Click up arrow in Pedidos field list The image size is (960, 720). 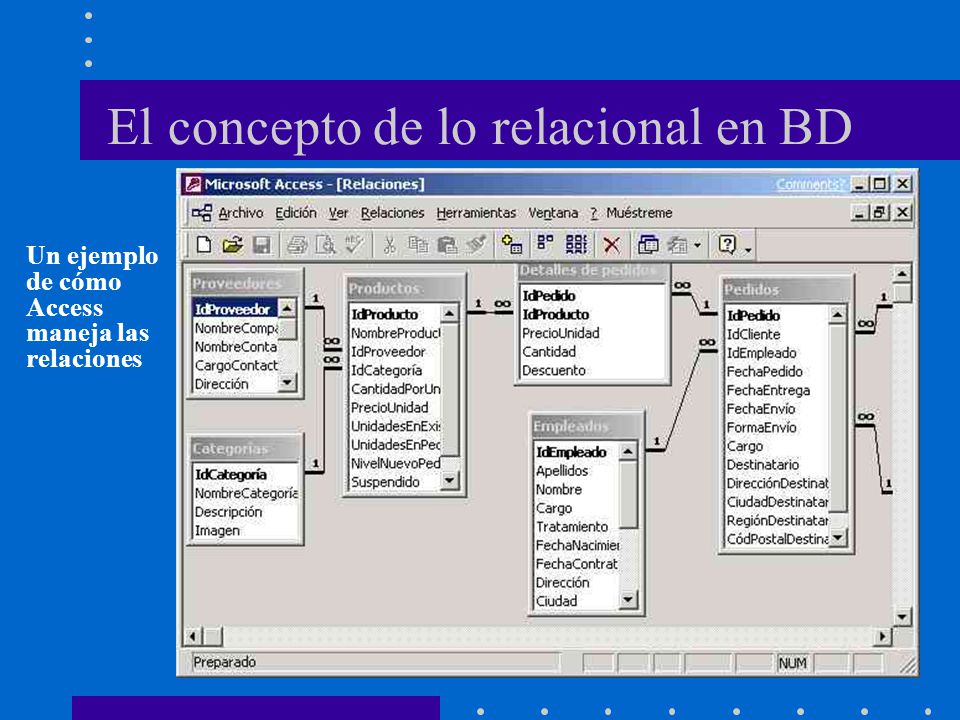(x=838, y=315)
